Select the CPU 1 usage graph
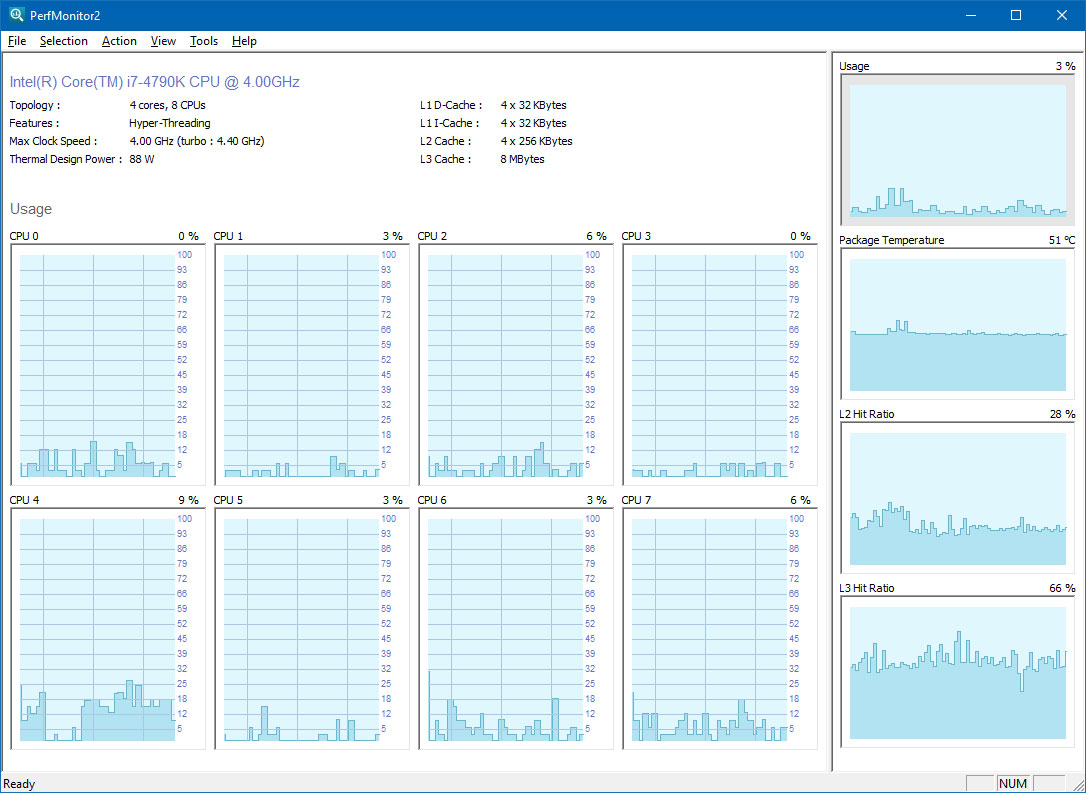Viewport: 1086px width, 793px height. pyautogui.click(x=301, y=366)
